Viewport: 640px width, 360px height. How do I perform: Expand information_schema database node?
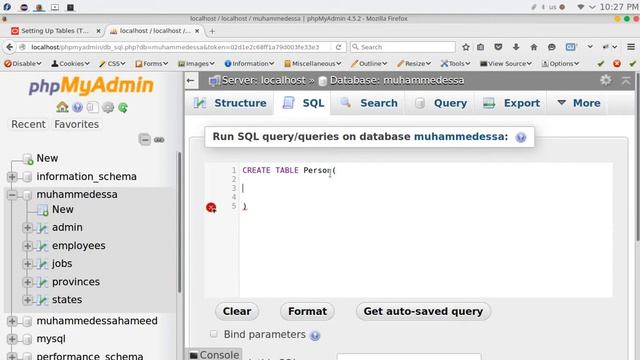coord(12,177)
